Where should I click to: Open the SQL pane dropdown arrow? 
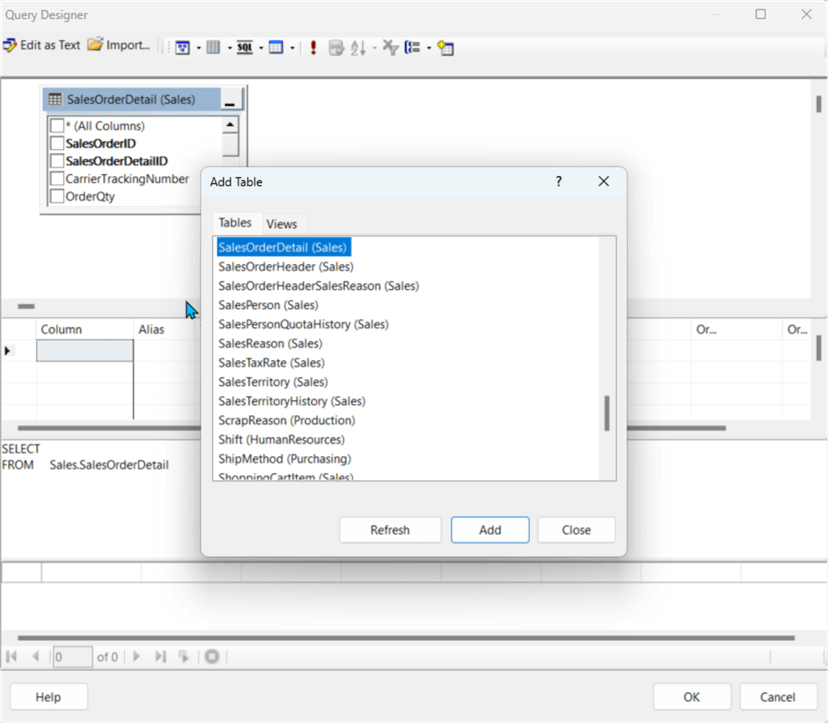(261, 47)
